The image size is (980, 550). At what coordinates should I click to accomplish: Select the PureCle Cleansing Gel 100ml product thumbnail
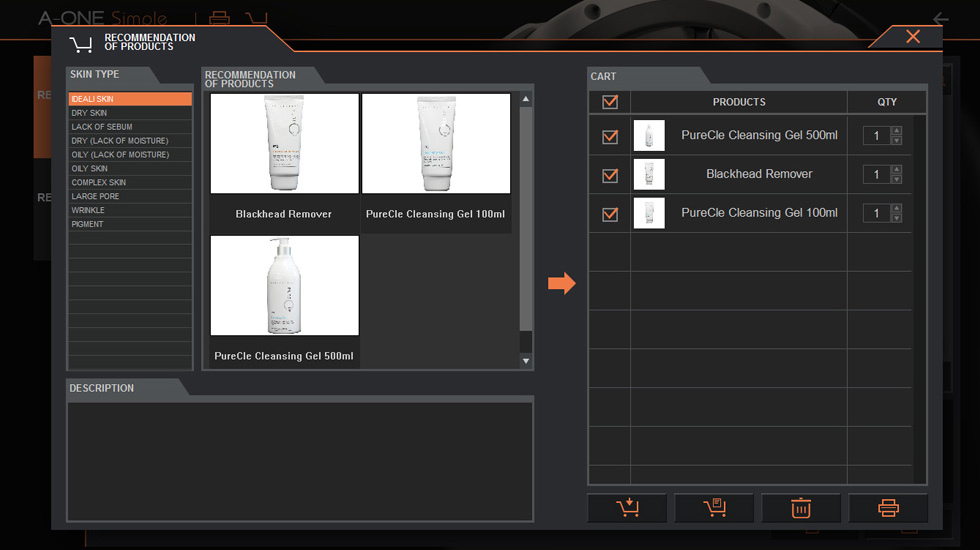point(436,143)
